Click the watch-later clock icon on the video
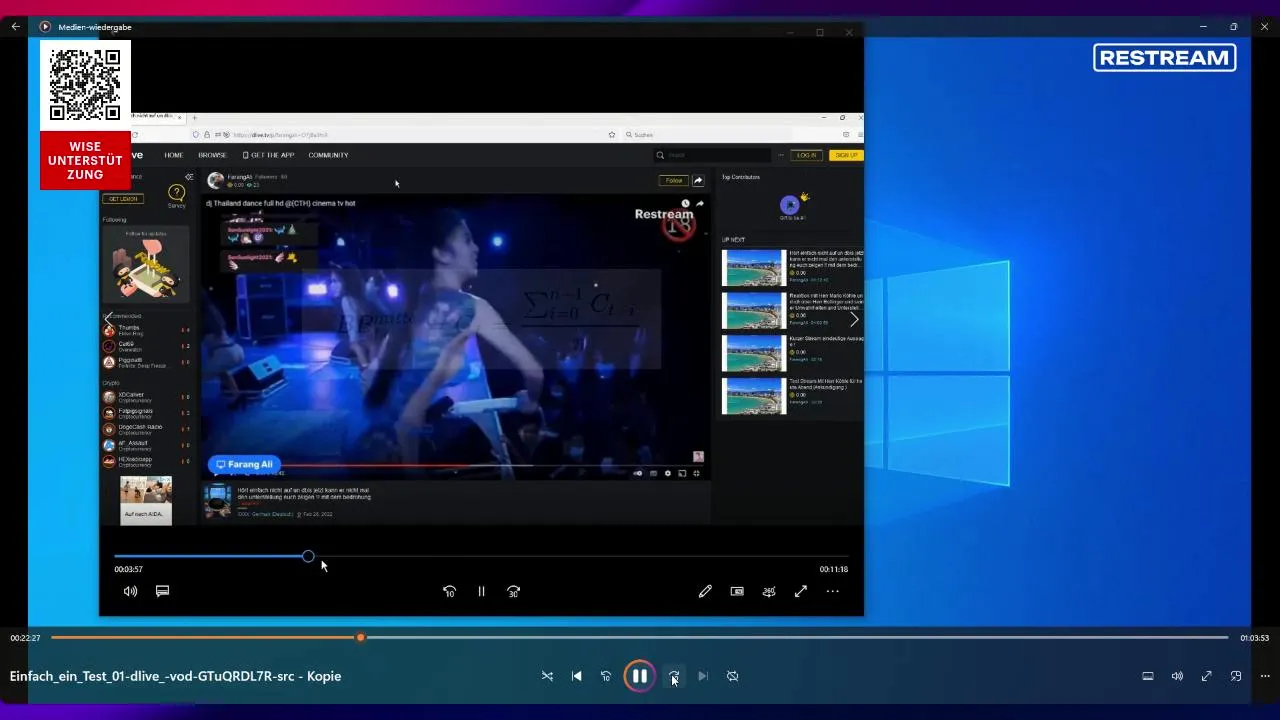Viewport: 1280px width, 720px height. tap(685, 203)
